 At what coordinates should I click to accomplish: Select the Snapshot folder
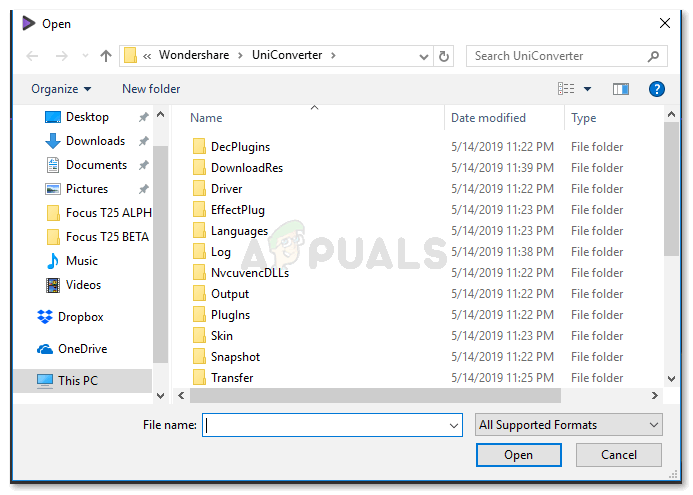(235, 357)
